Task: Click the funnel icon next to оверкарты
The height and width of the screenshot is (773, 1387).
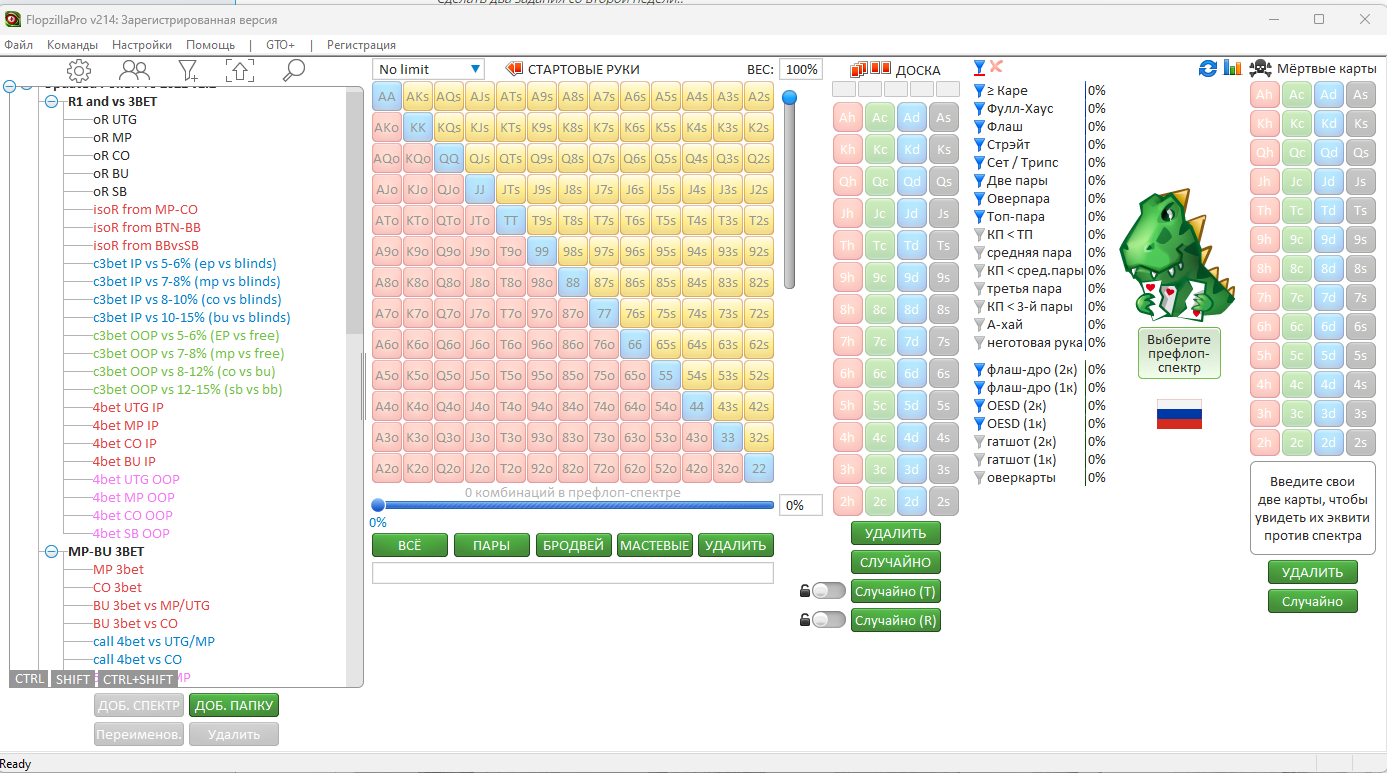Action: coord(979,477)
